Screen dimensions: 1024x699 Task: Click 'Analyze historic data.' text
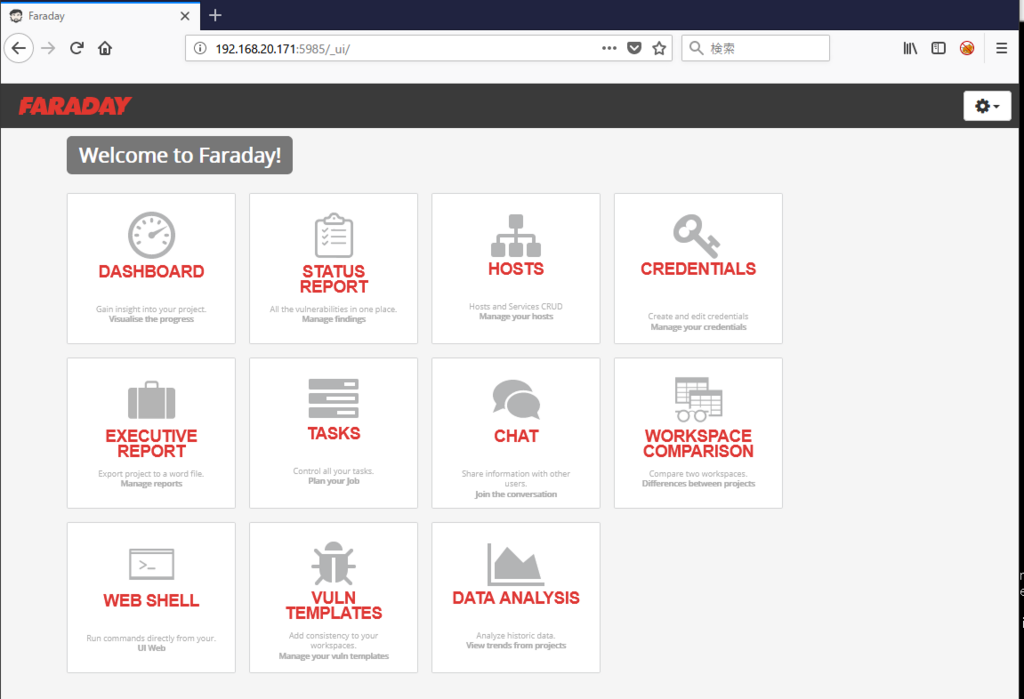pos(516,636)
